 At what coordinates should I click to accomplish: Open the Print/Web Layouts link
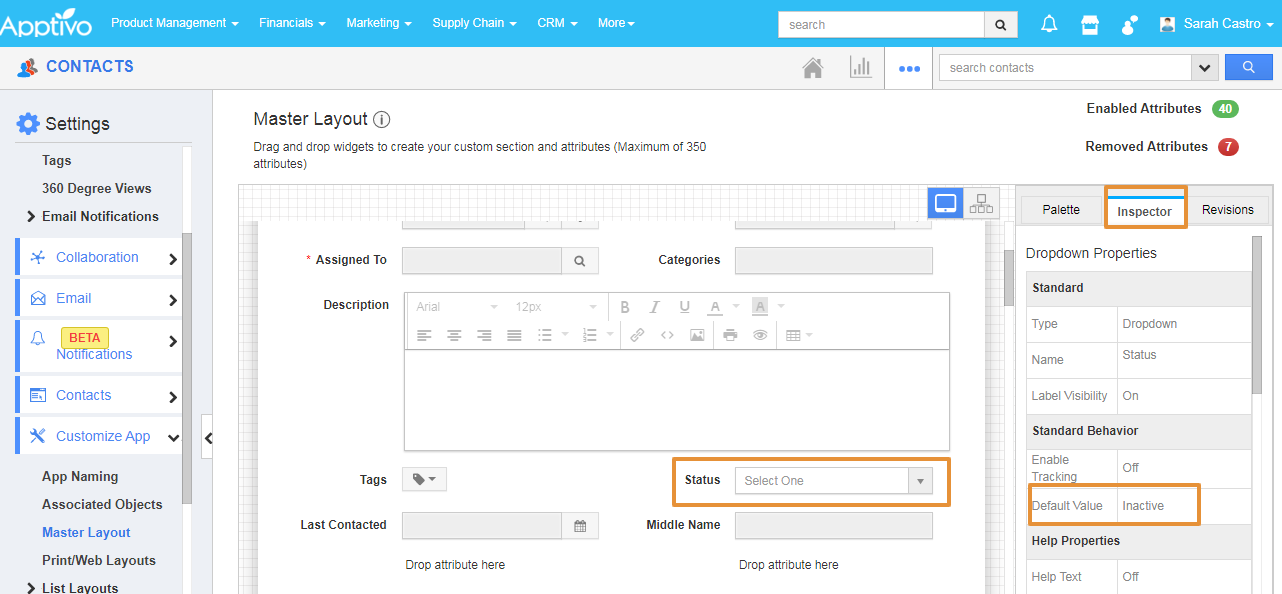click(99, 560)
